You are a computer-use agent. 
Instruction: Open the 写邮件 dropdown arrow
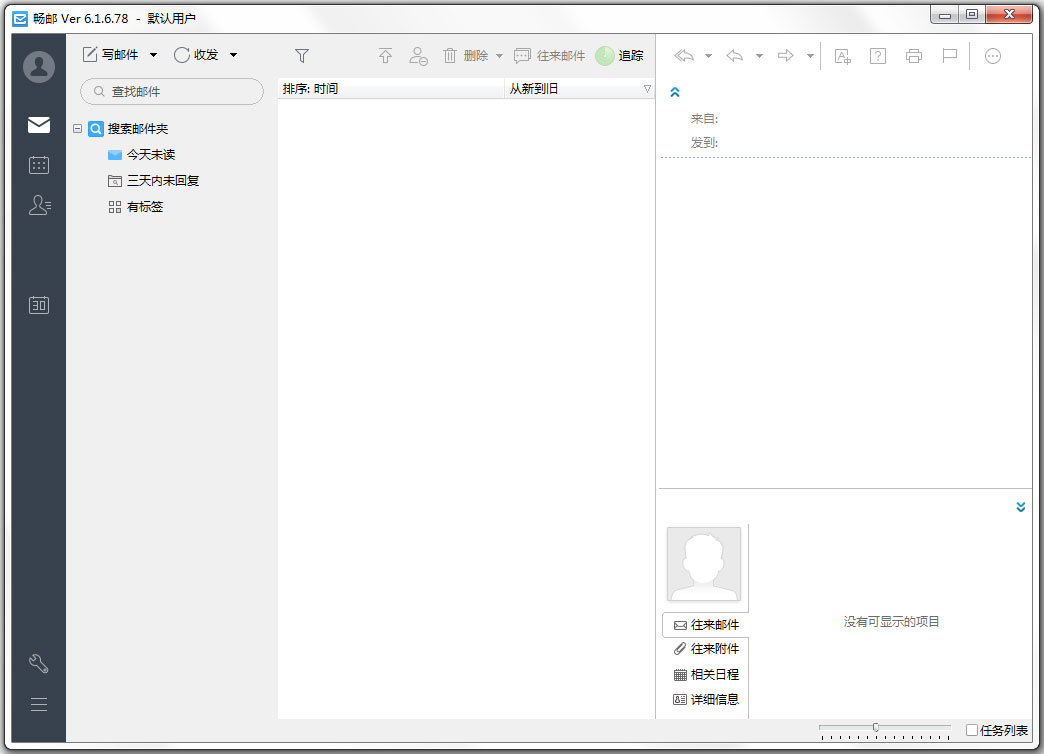tap(152, 55)
